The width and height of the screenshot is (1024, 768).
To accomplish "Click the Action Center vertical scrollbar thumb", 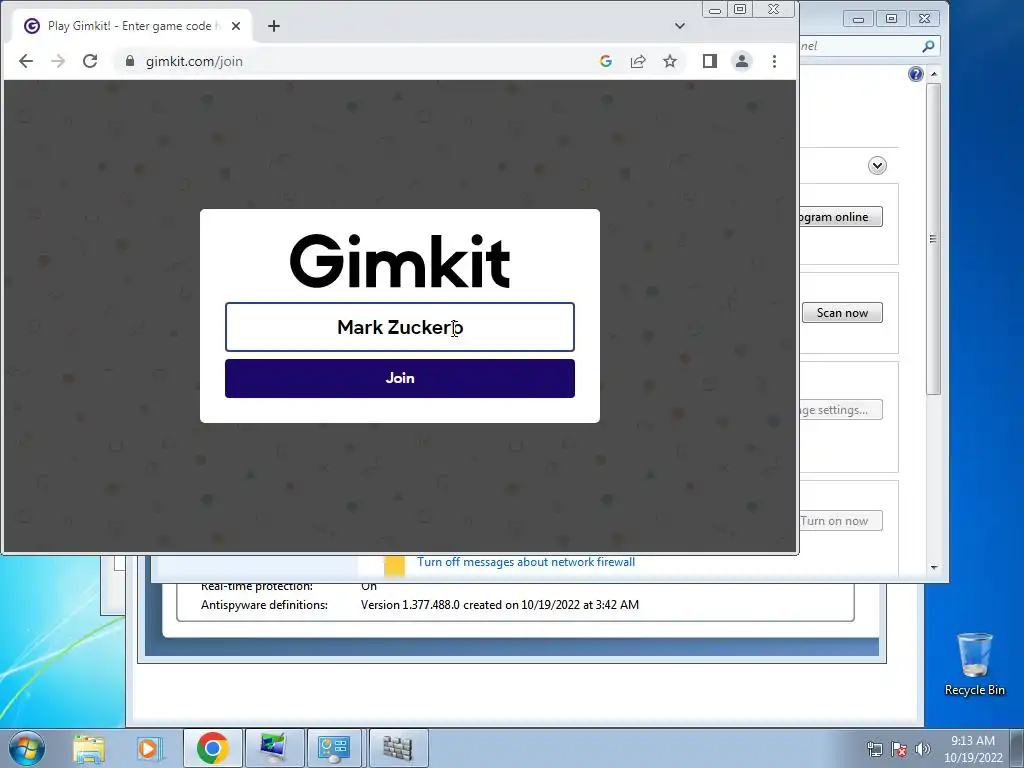I will click(x=934, y=238).
